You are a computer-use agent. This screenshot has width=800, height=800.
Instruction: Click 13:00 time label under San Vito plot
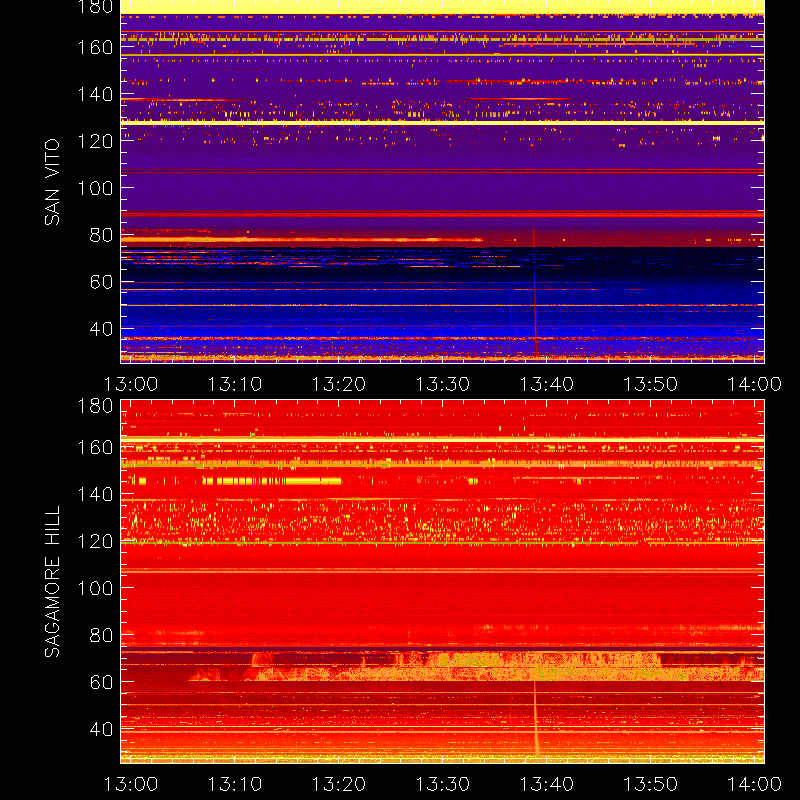[x=131, y=384]
